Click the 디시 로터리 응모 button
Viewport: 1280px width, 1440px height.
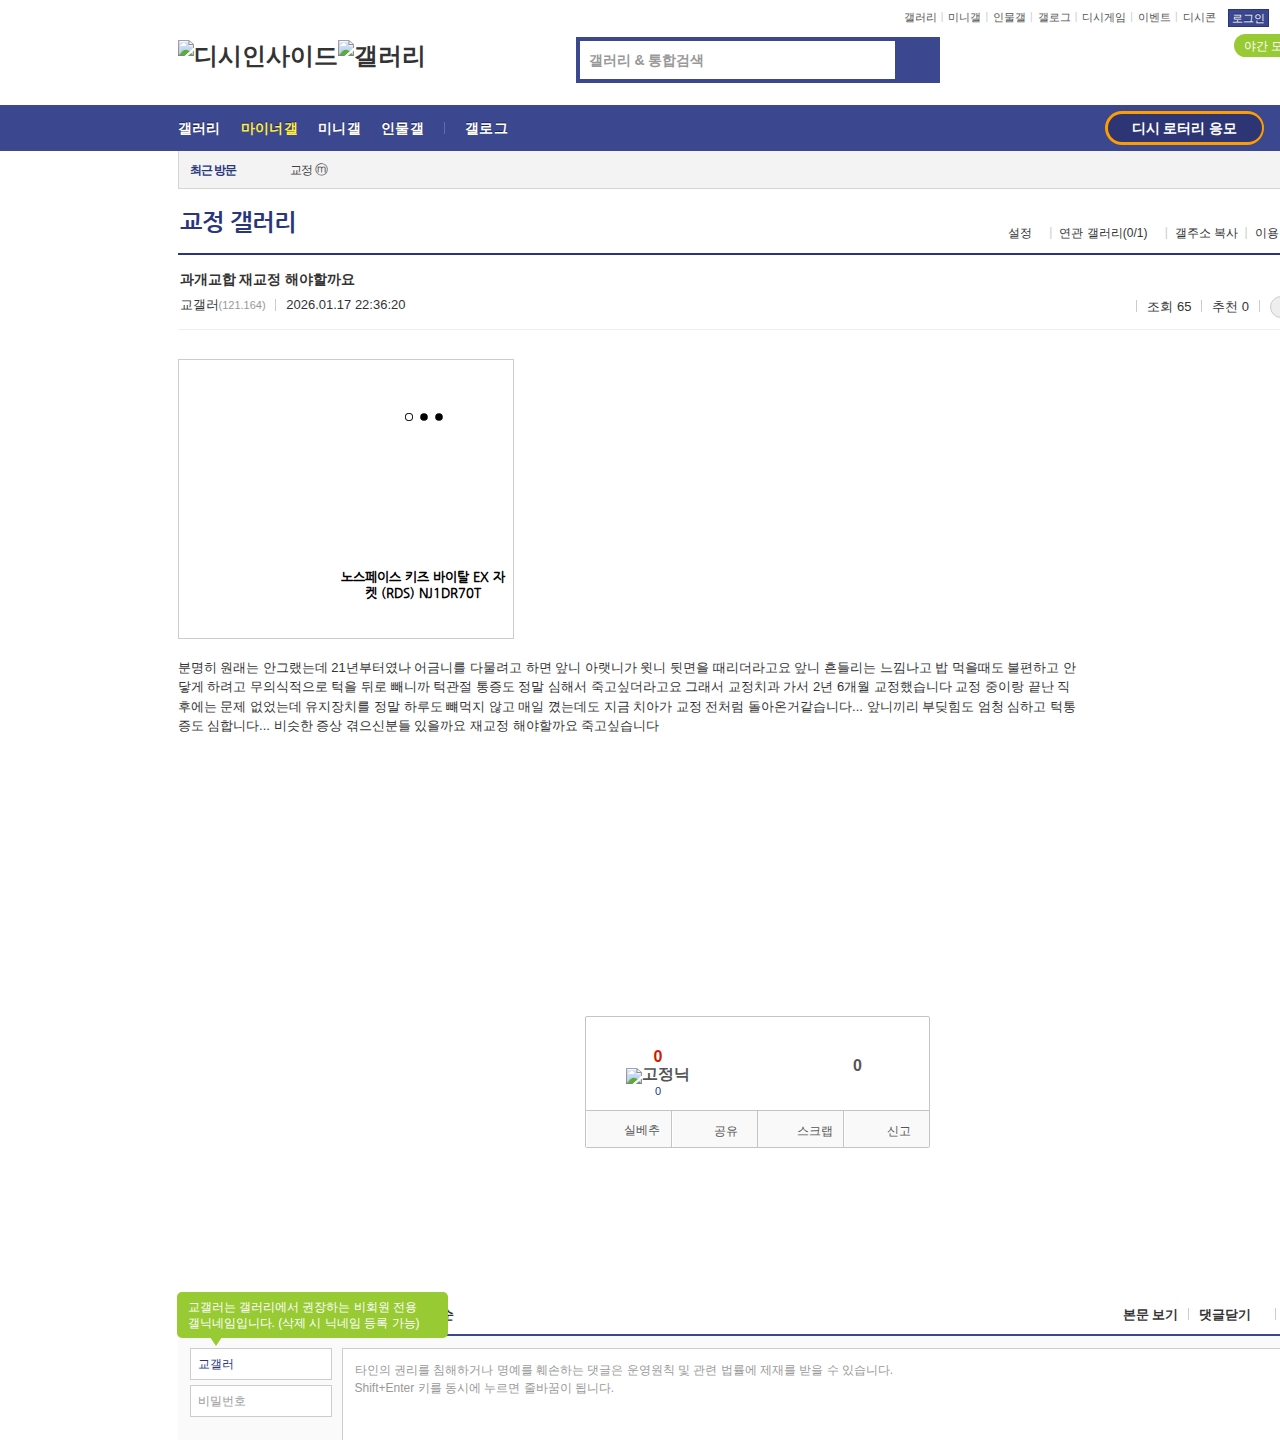[1184, 128]
